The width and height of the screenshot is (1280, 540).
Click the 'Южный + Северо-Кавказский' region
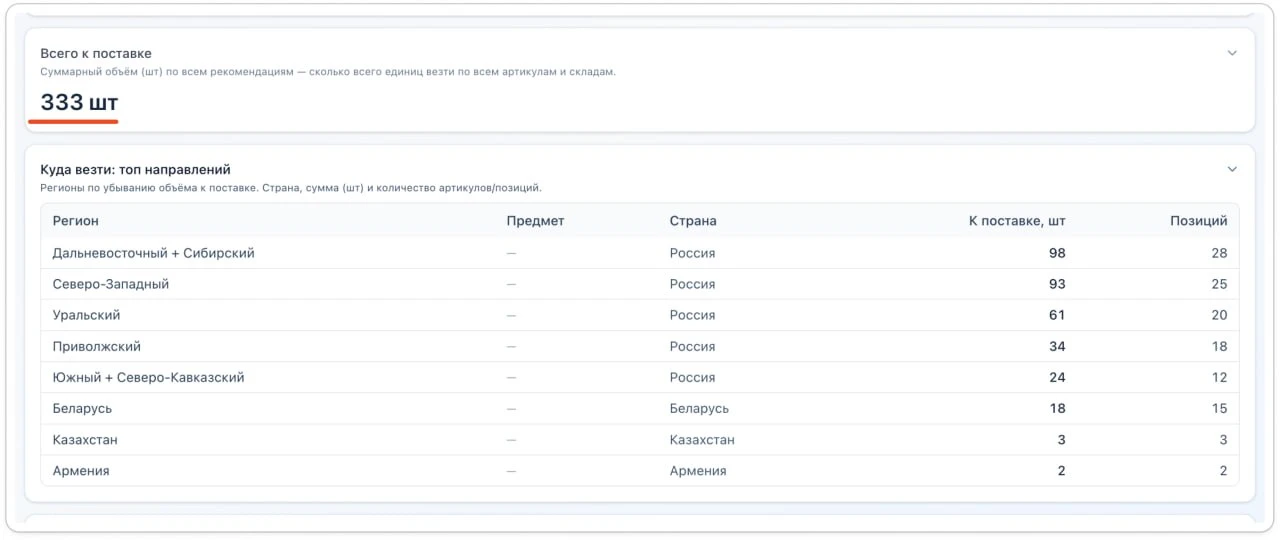coord(148,377)
